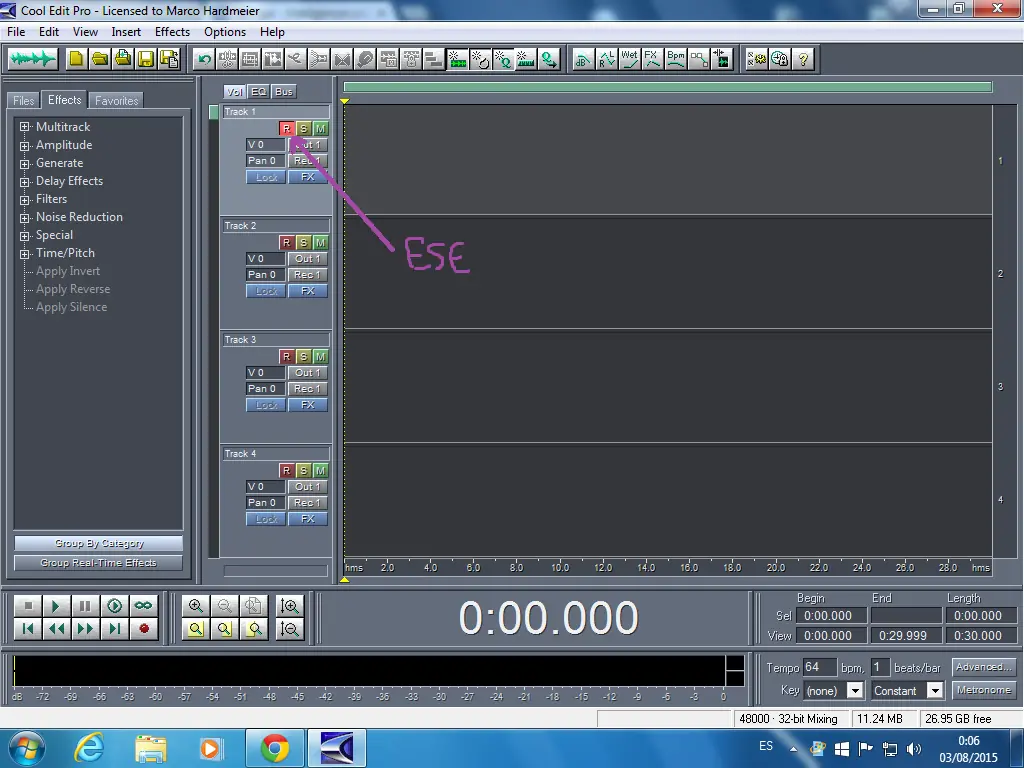Screen dimensions: 1024x768
Task: Expand the Generate category
Action: coord(25,163)
